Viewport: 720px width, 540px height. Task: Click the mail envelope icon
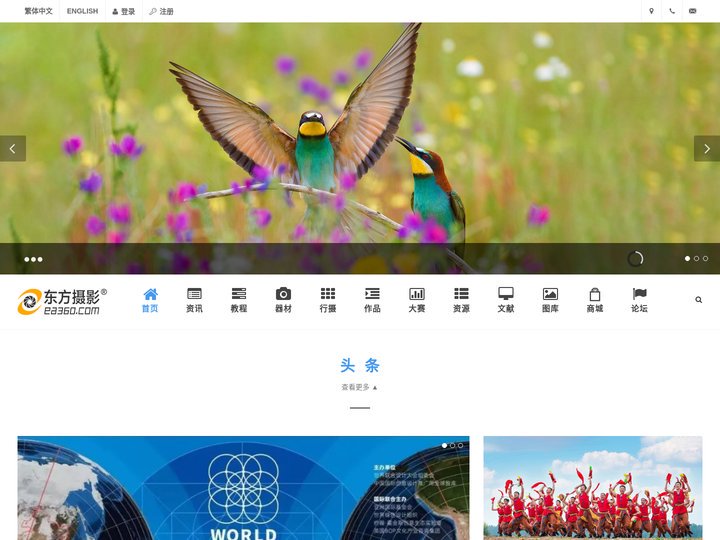pyautogui.click(x=693, y=11)
